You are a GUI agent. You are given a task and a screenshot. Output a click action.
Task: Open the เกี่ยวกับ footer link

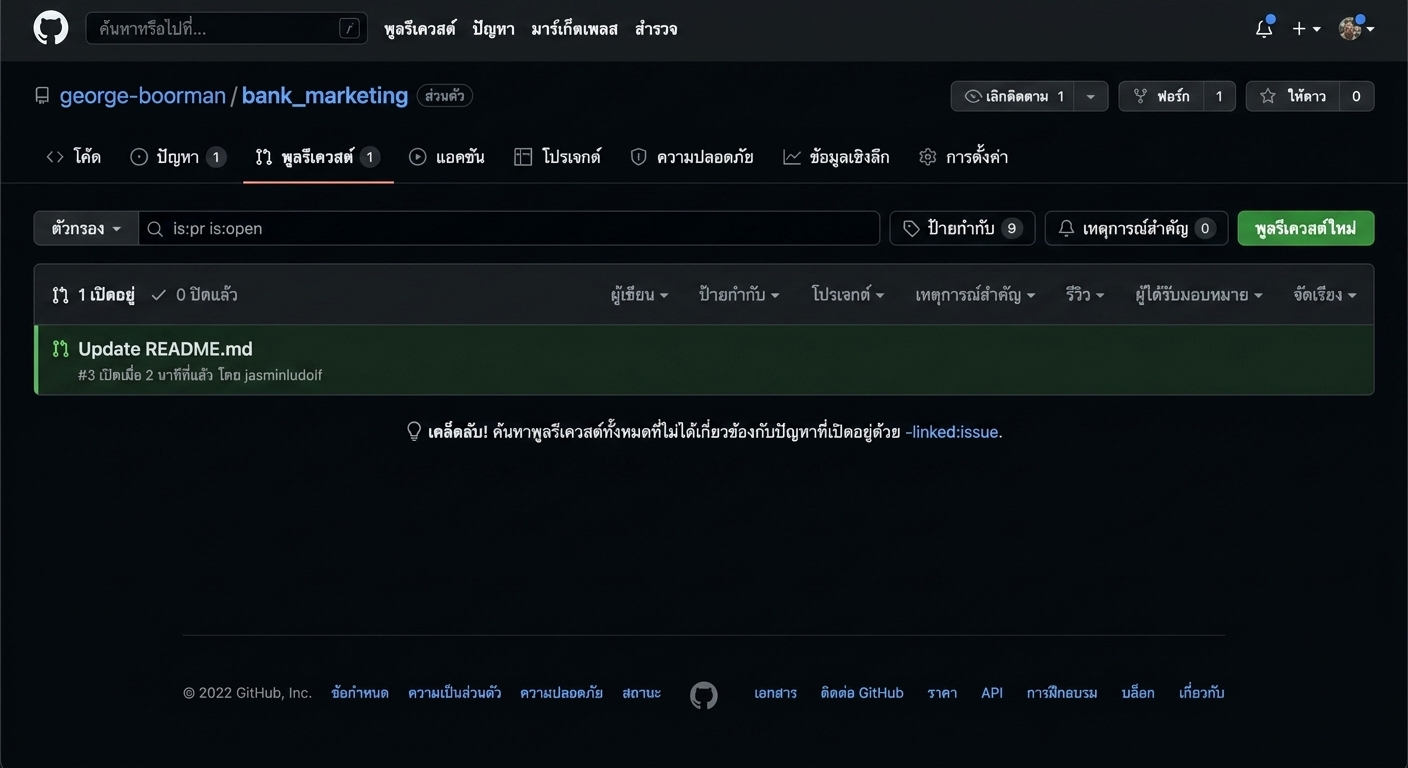1202,693
